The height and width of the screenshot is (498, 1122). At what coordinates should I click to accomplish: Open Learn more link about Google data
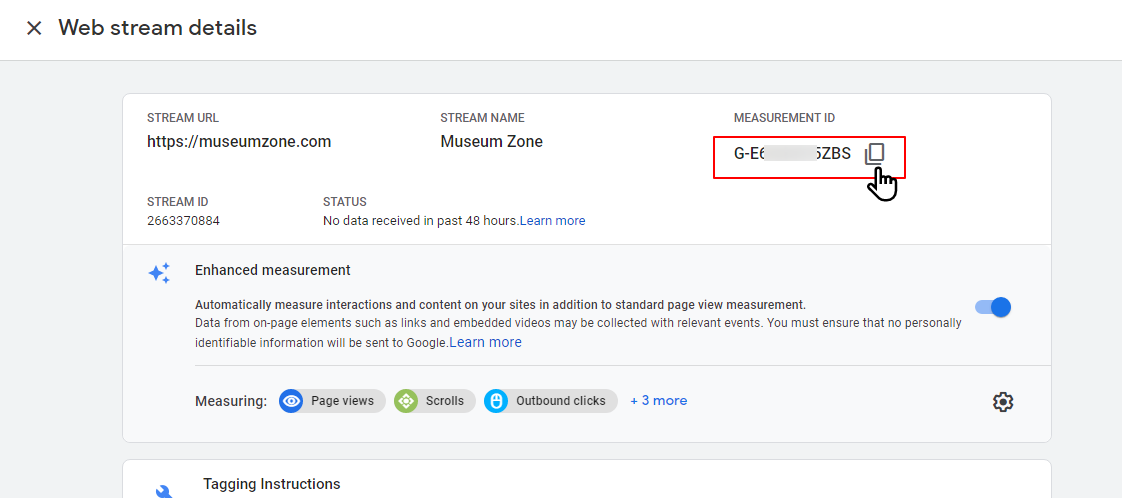(485, 342)
